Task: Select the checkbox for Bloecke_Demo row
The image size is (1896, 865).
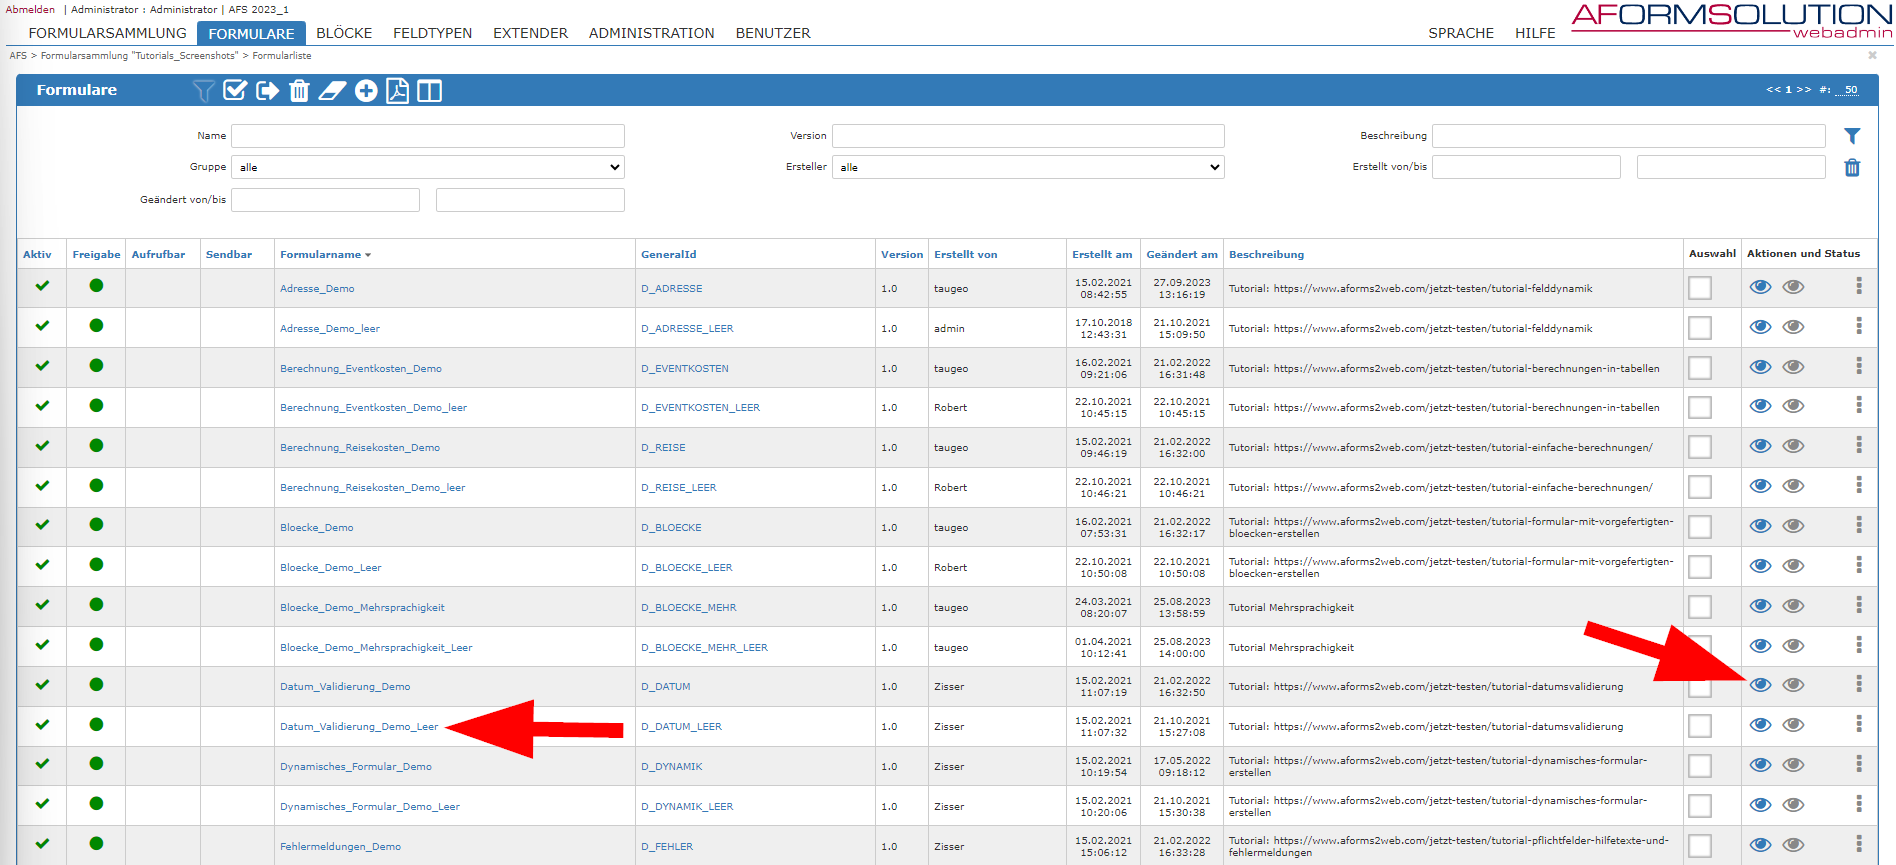Action: coord(1700,527)
